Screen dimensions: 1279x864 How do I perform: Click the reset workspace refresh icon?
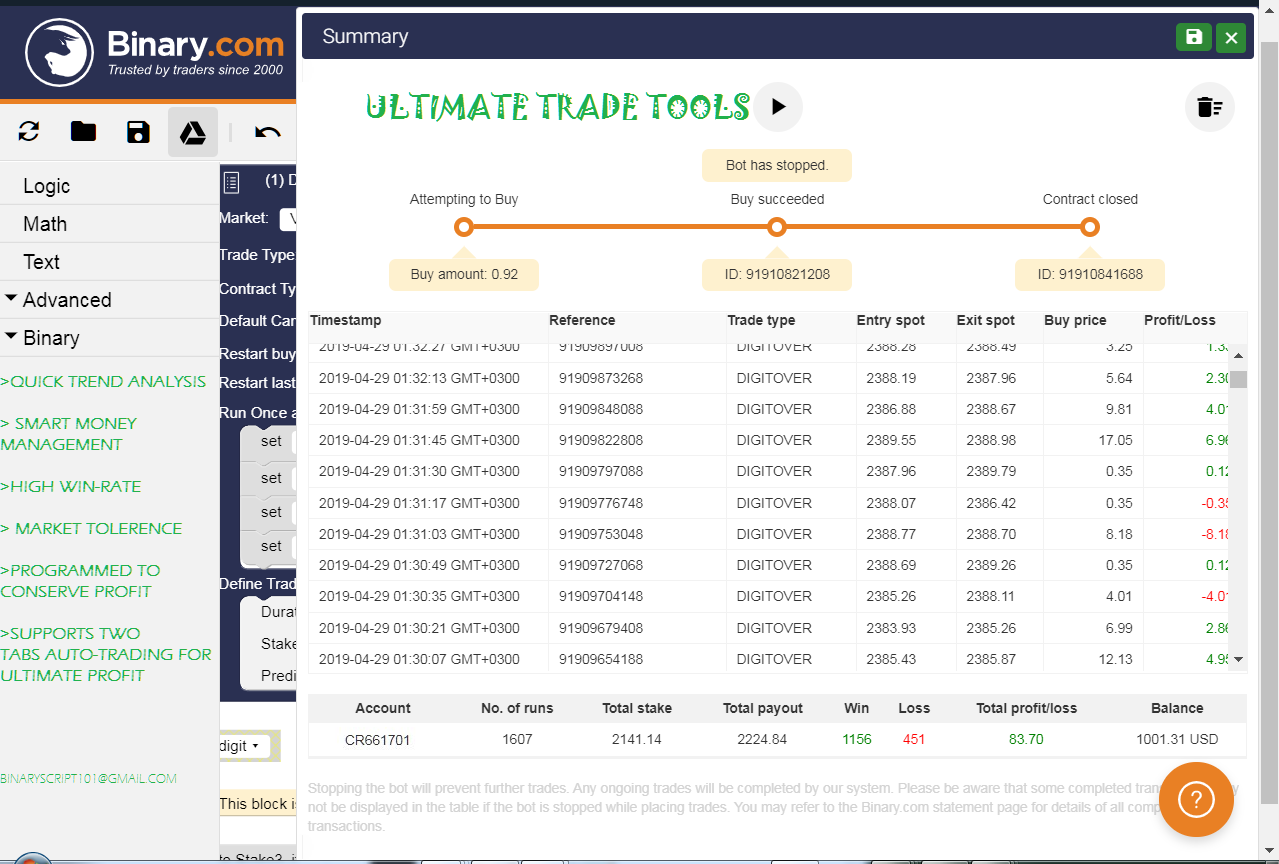[x=28, y=131]
